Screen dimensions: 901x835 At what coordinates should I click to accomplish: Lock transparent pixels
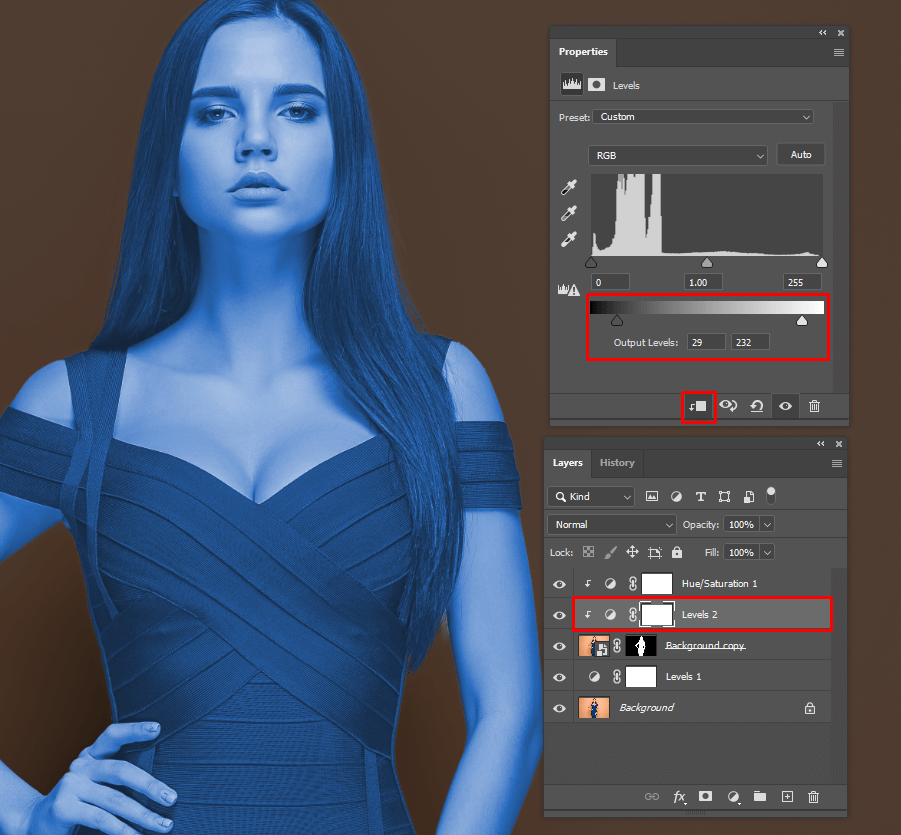pos(588,552)
